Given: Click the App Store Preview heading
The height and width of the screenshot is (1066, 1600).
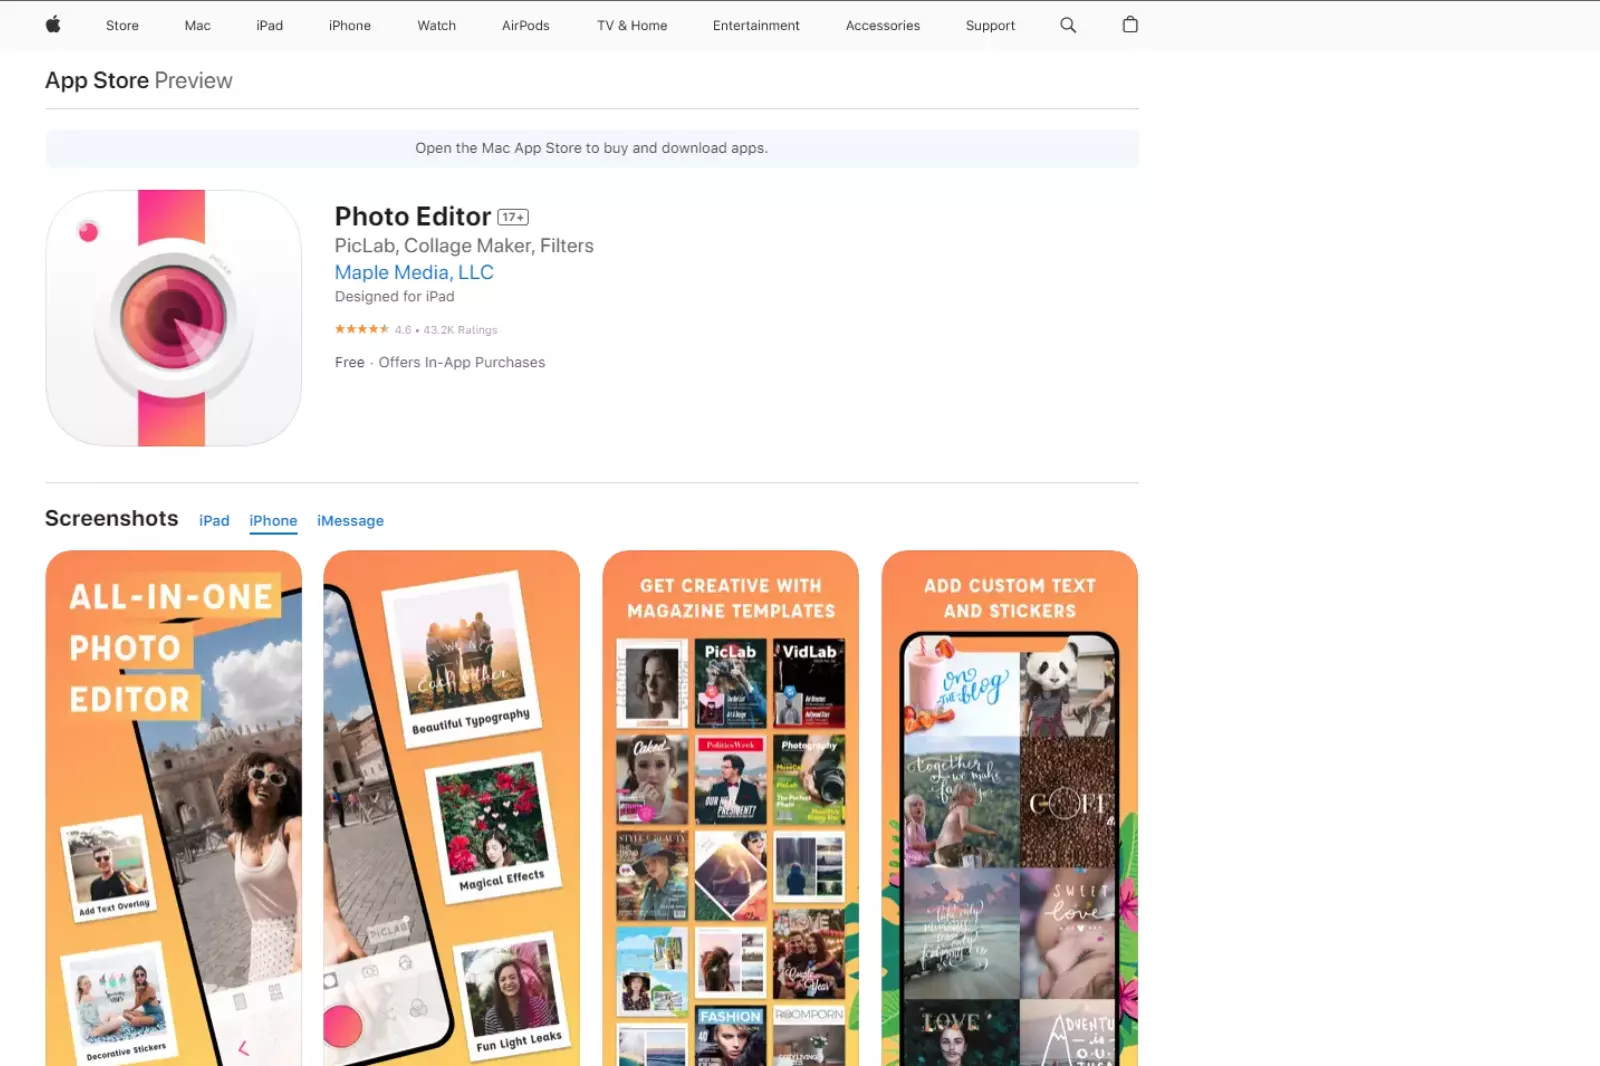Looking at the screenshot, I should [139, 81].
